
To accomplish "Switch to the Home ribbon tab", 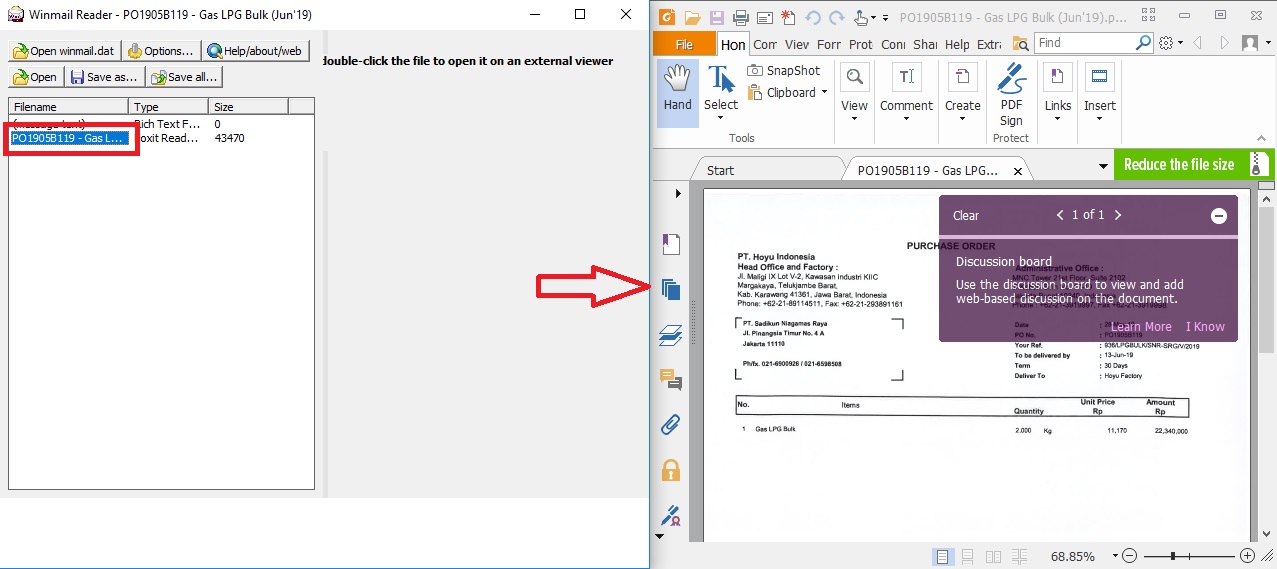I will [x=733, y=44].
